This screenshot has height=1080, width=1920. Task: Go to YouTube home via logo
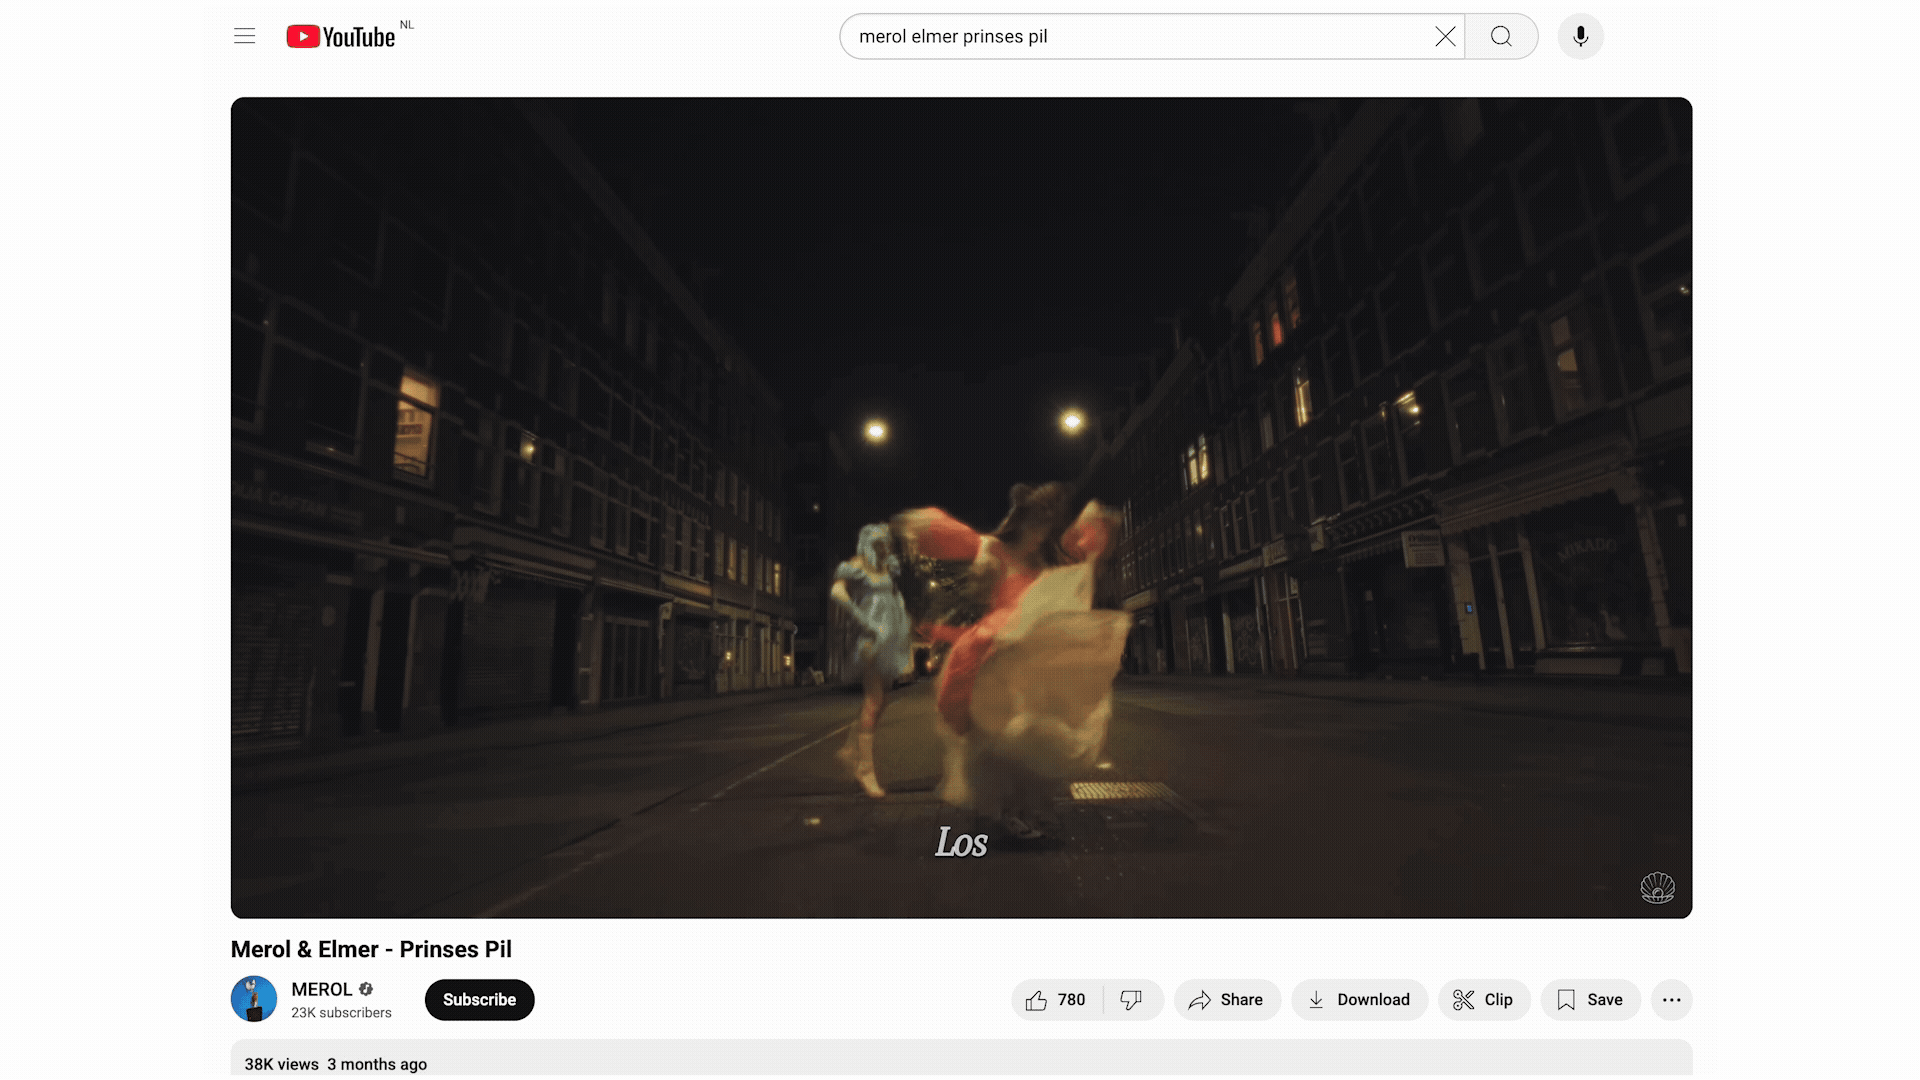341,37
